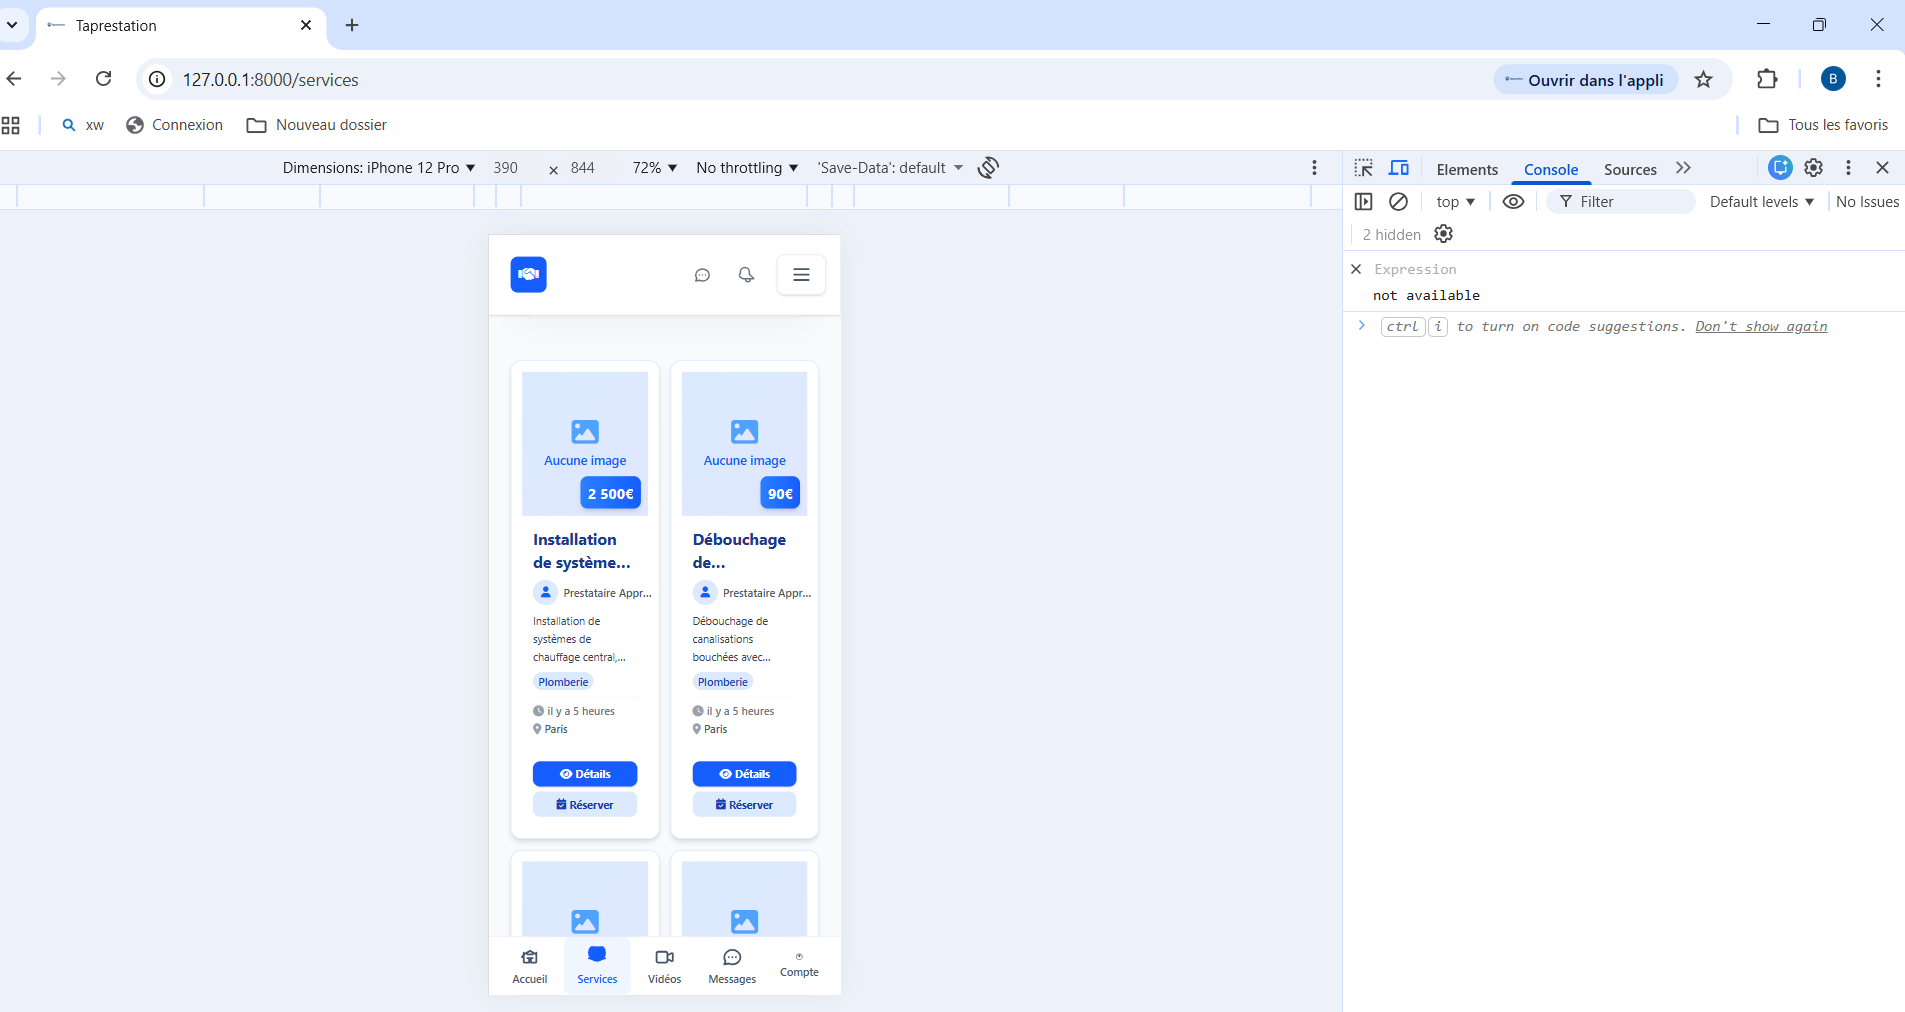Click Détails button for Installation de système
The image size is (1905, 1012).
click(x=585, y=774)
